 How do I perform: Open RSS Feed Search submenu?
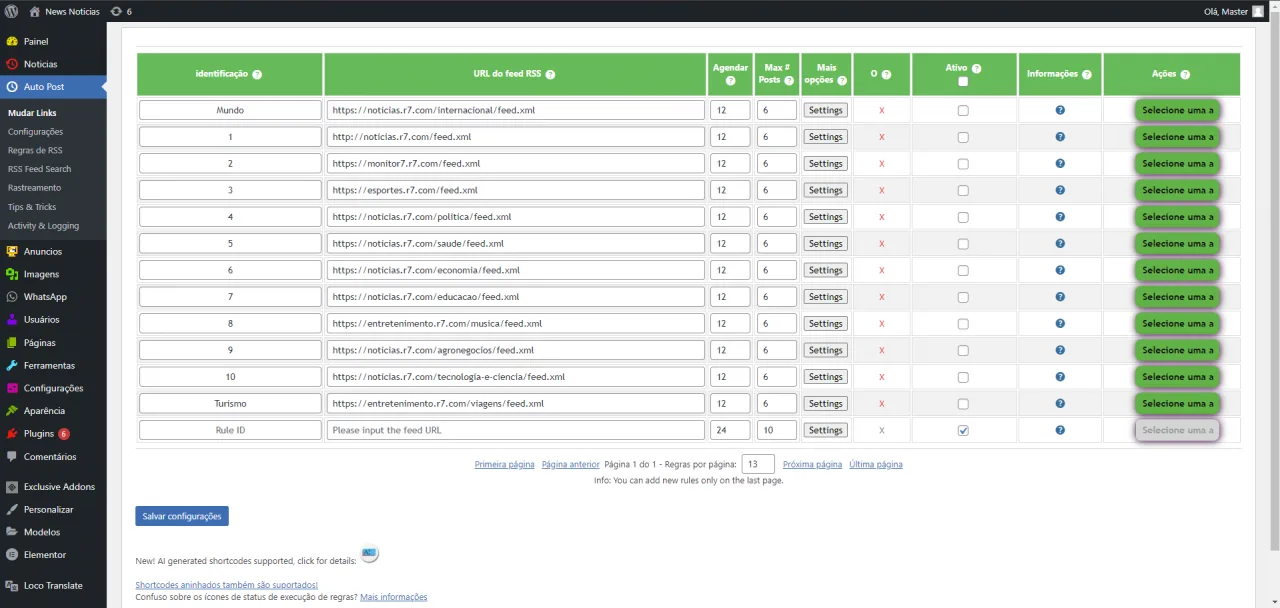[39, 169]
